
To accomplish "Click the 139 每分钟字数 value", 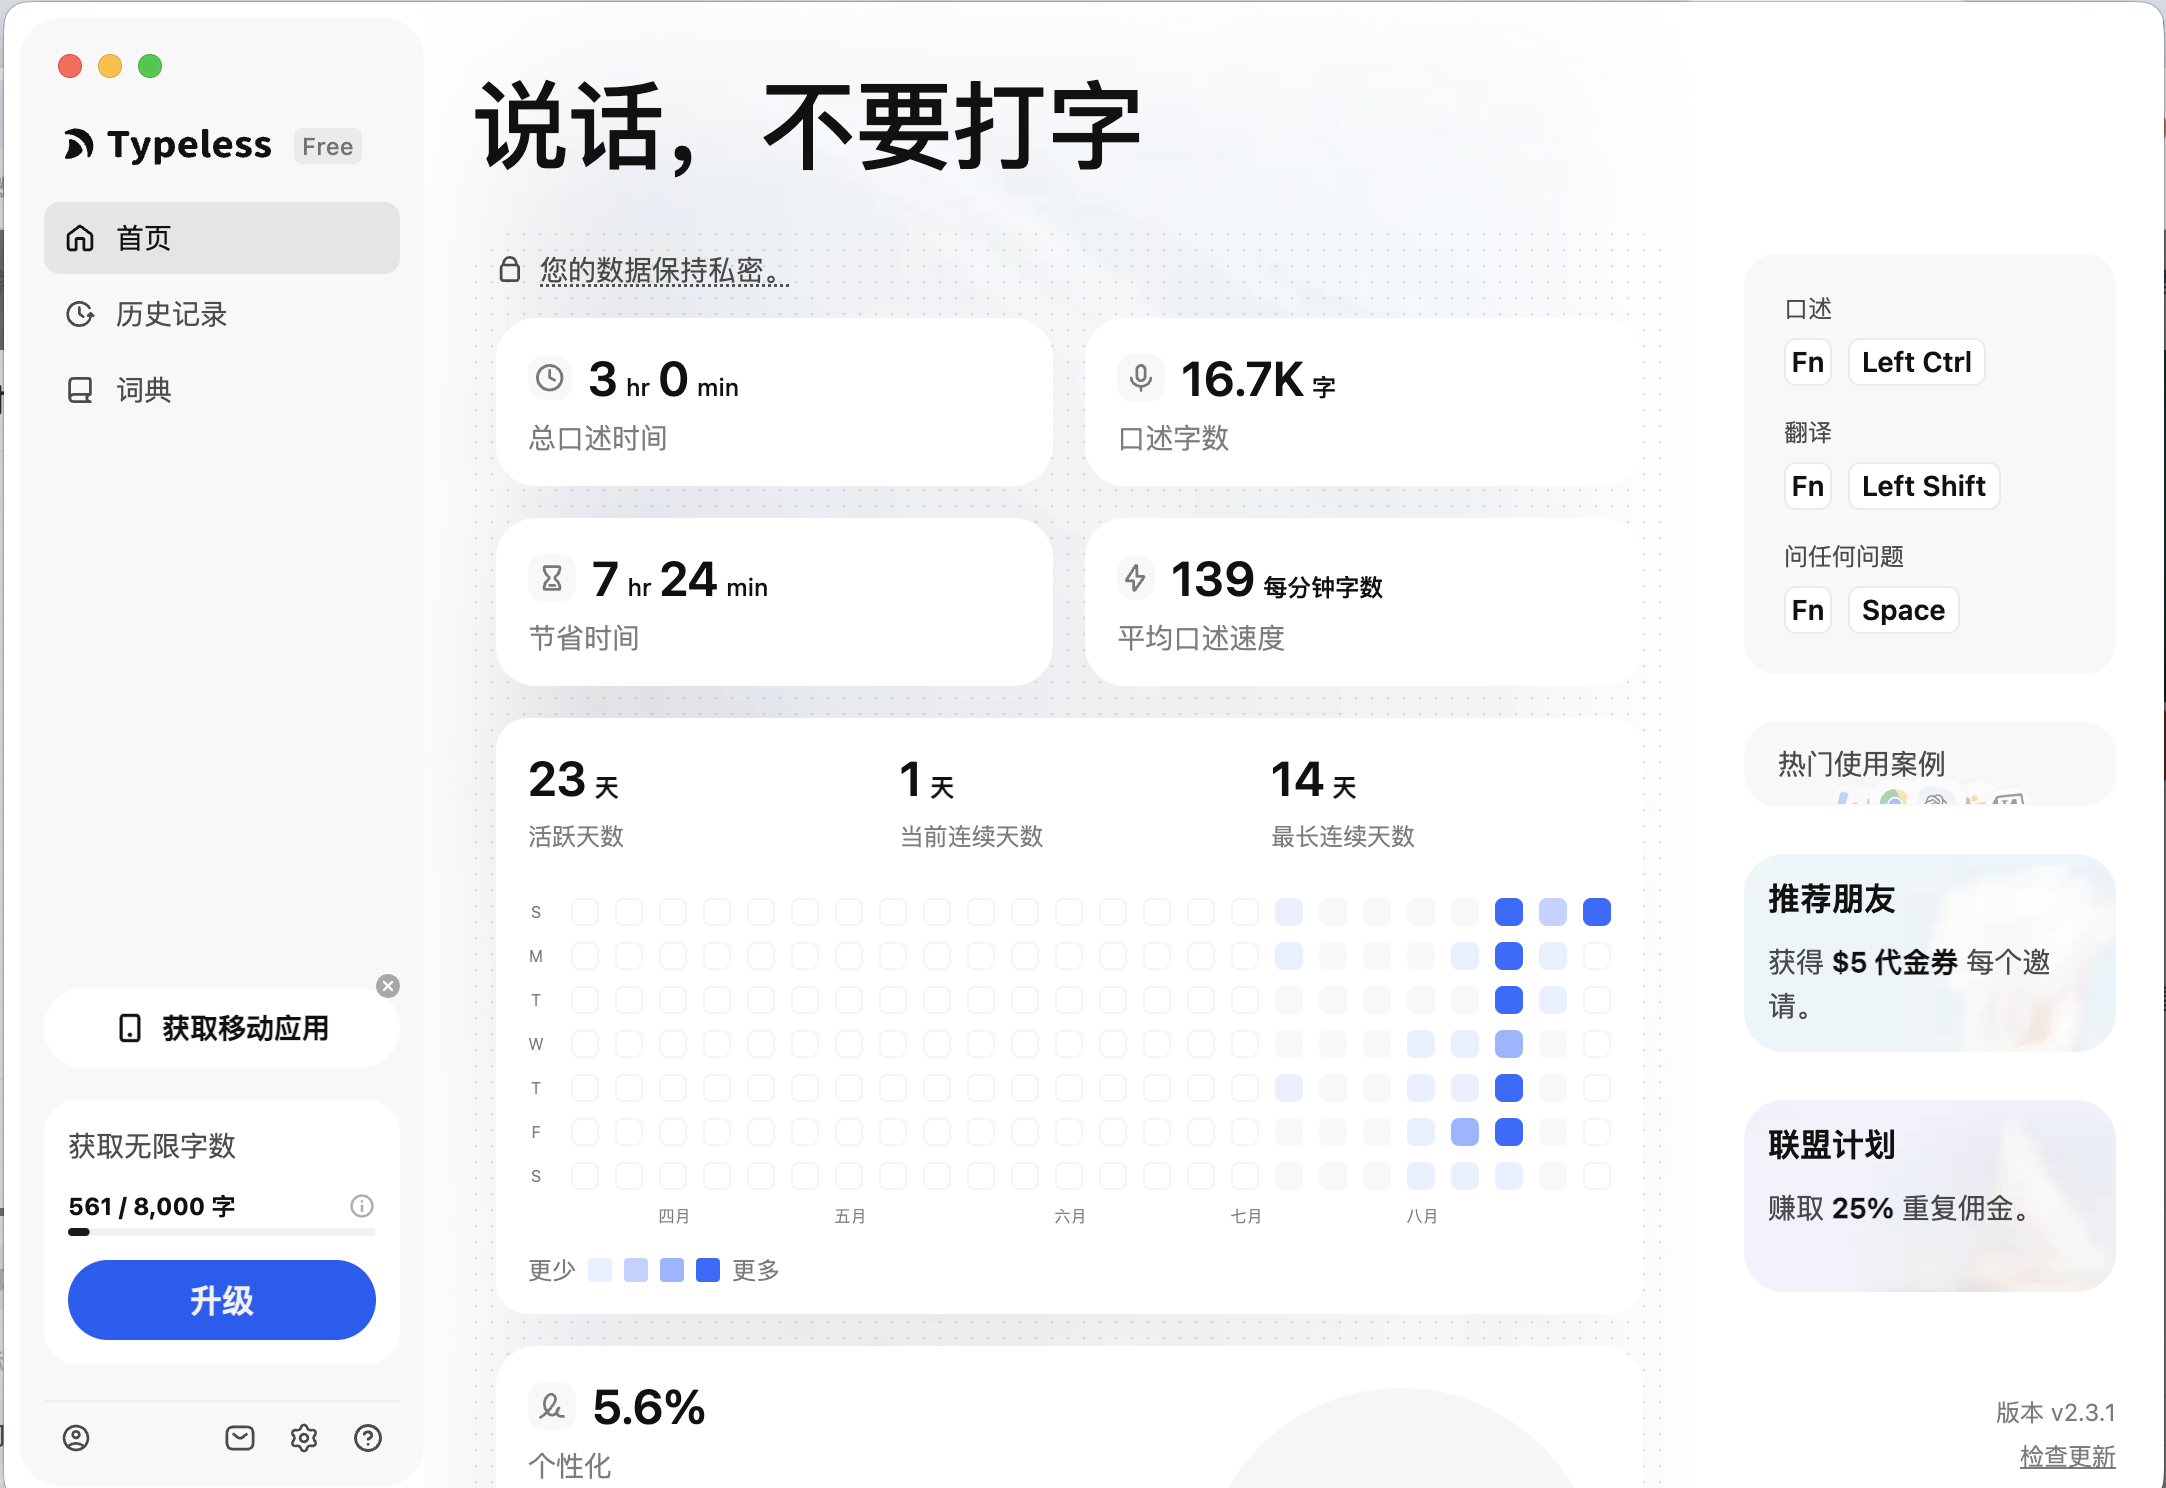I will (1276, 580).
